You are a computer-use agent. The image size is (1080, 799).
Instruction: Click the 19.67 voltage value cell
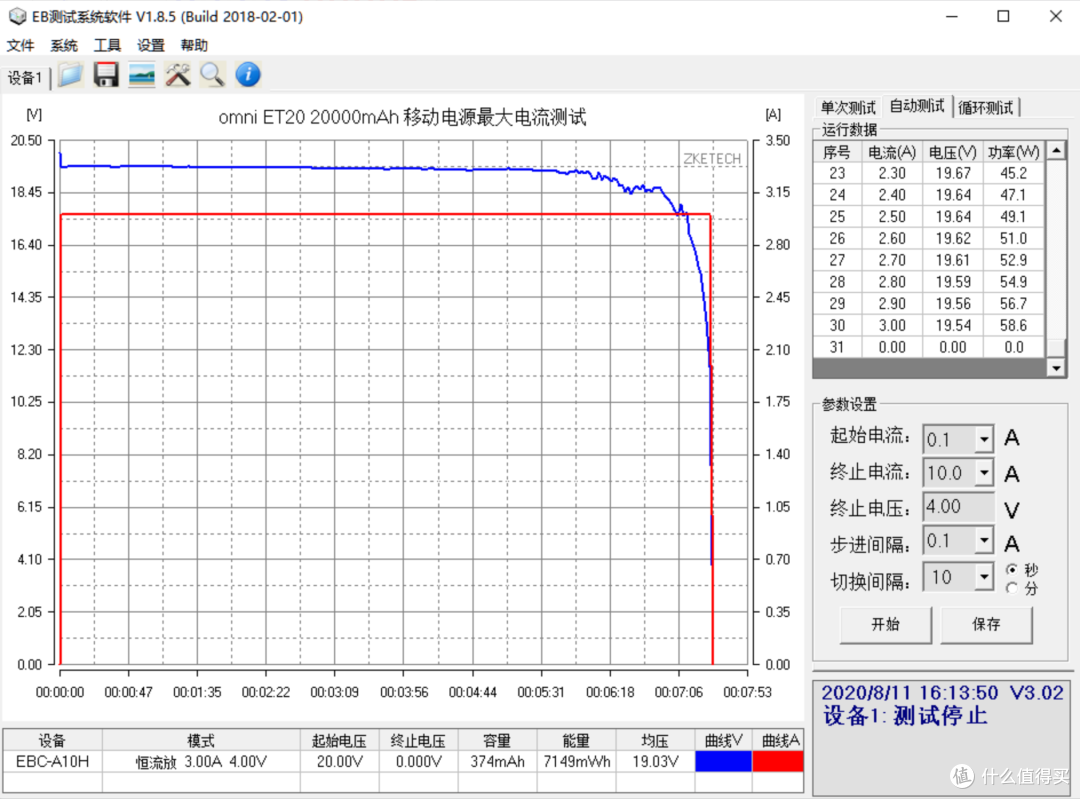coord(953,173)
